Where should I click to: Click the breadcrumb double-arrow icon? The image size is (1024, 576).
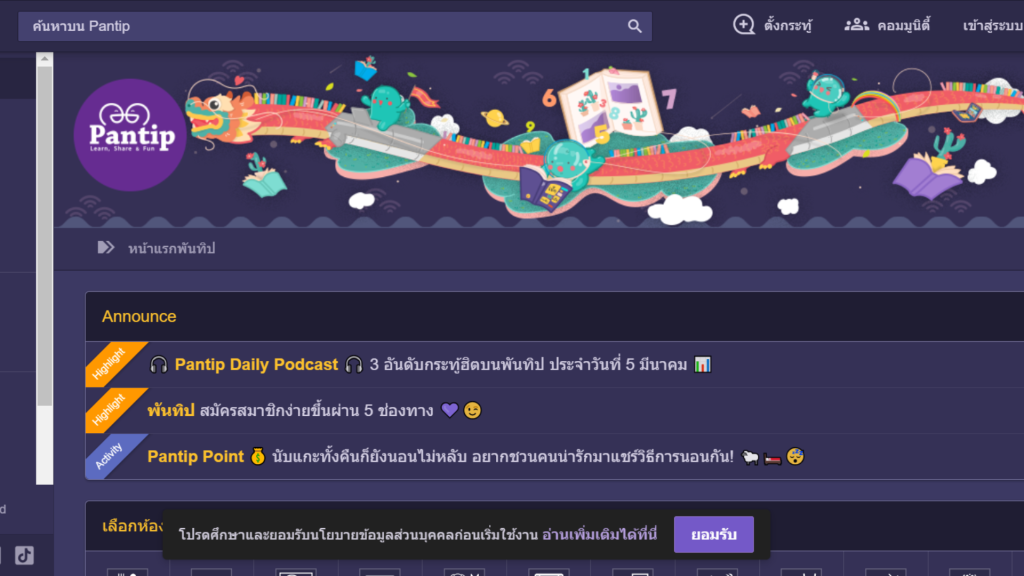pos(106,248)
